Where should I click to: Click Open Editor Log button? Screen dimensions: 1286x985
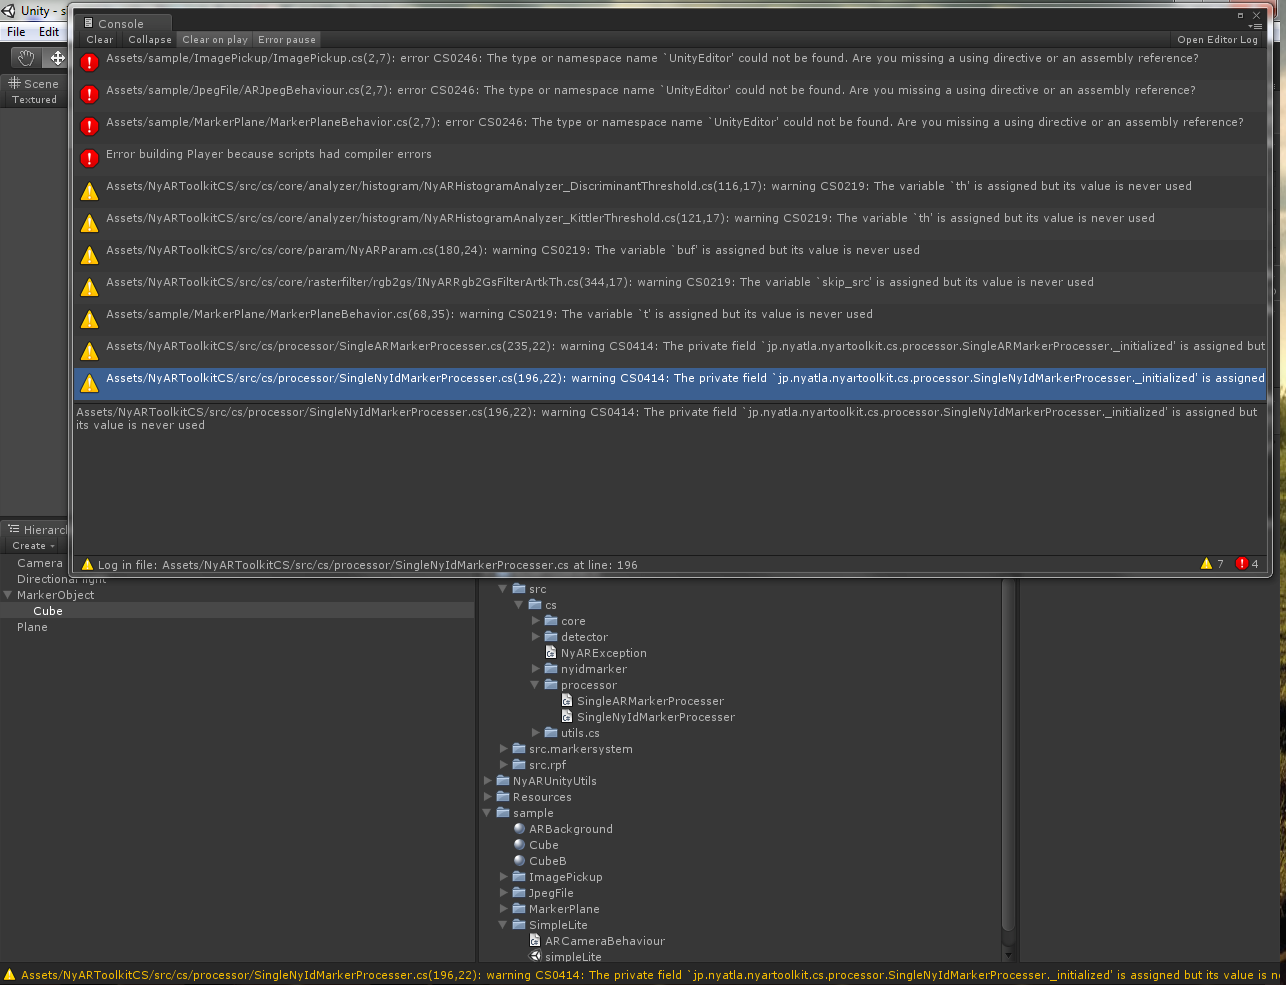click(1217, 40)
